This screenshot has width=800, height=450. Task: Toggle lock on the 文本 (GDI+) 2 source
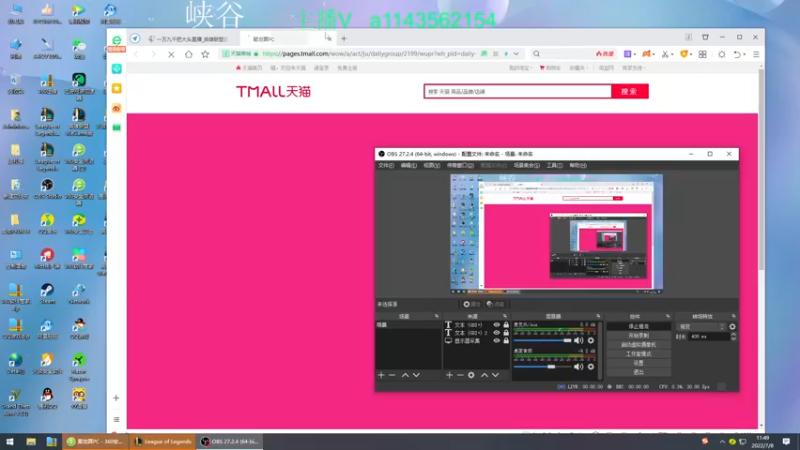pos(506,333)
